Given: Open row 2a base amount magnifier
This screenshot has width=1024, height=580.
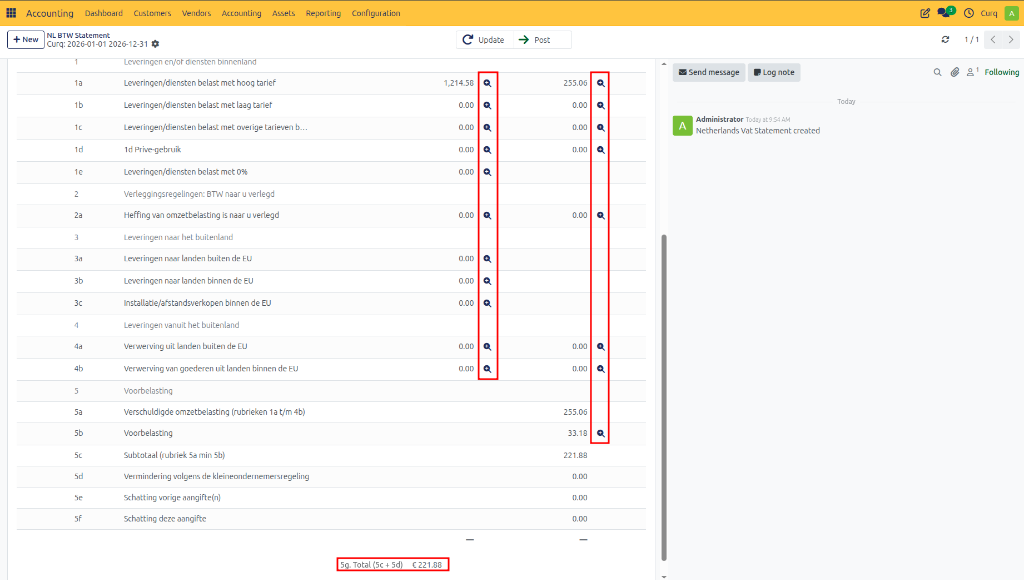Looking at the screenshot, I should pos(487,215).
